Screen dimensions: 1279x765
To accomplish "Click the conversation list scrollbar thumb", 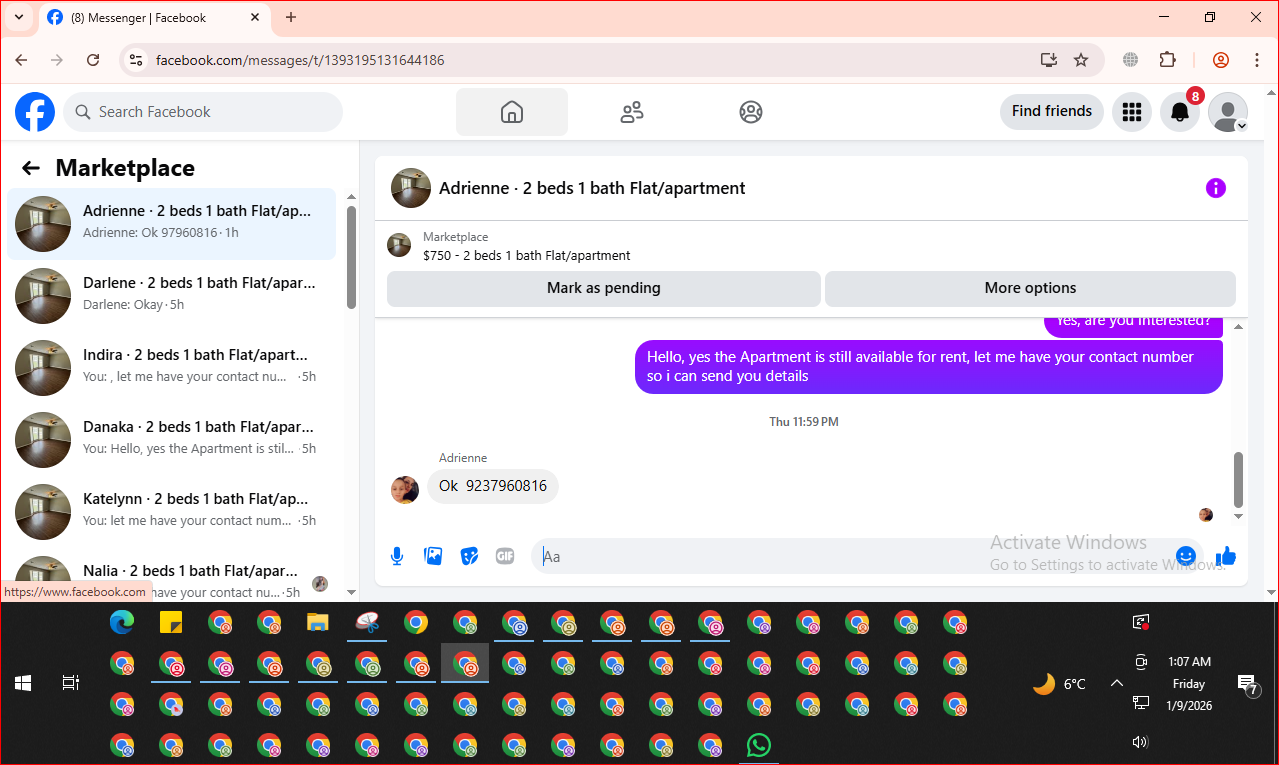I will point(351,257).
